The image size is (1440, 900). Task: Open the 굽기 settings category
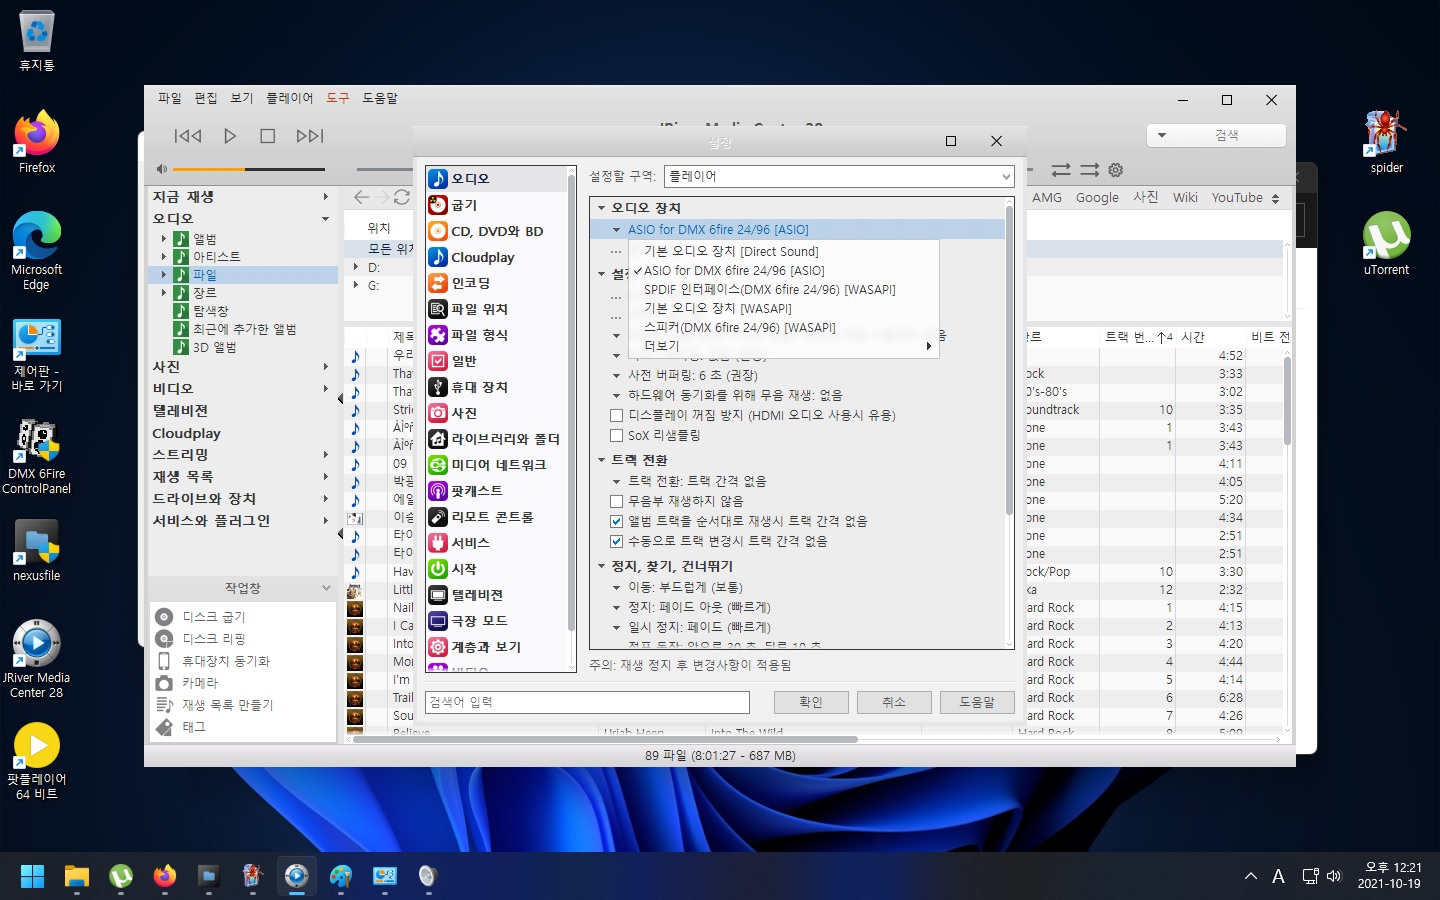click(496, 205)
